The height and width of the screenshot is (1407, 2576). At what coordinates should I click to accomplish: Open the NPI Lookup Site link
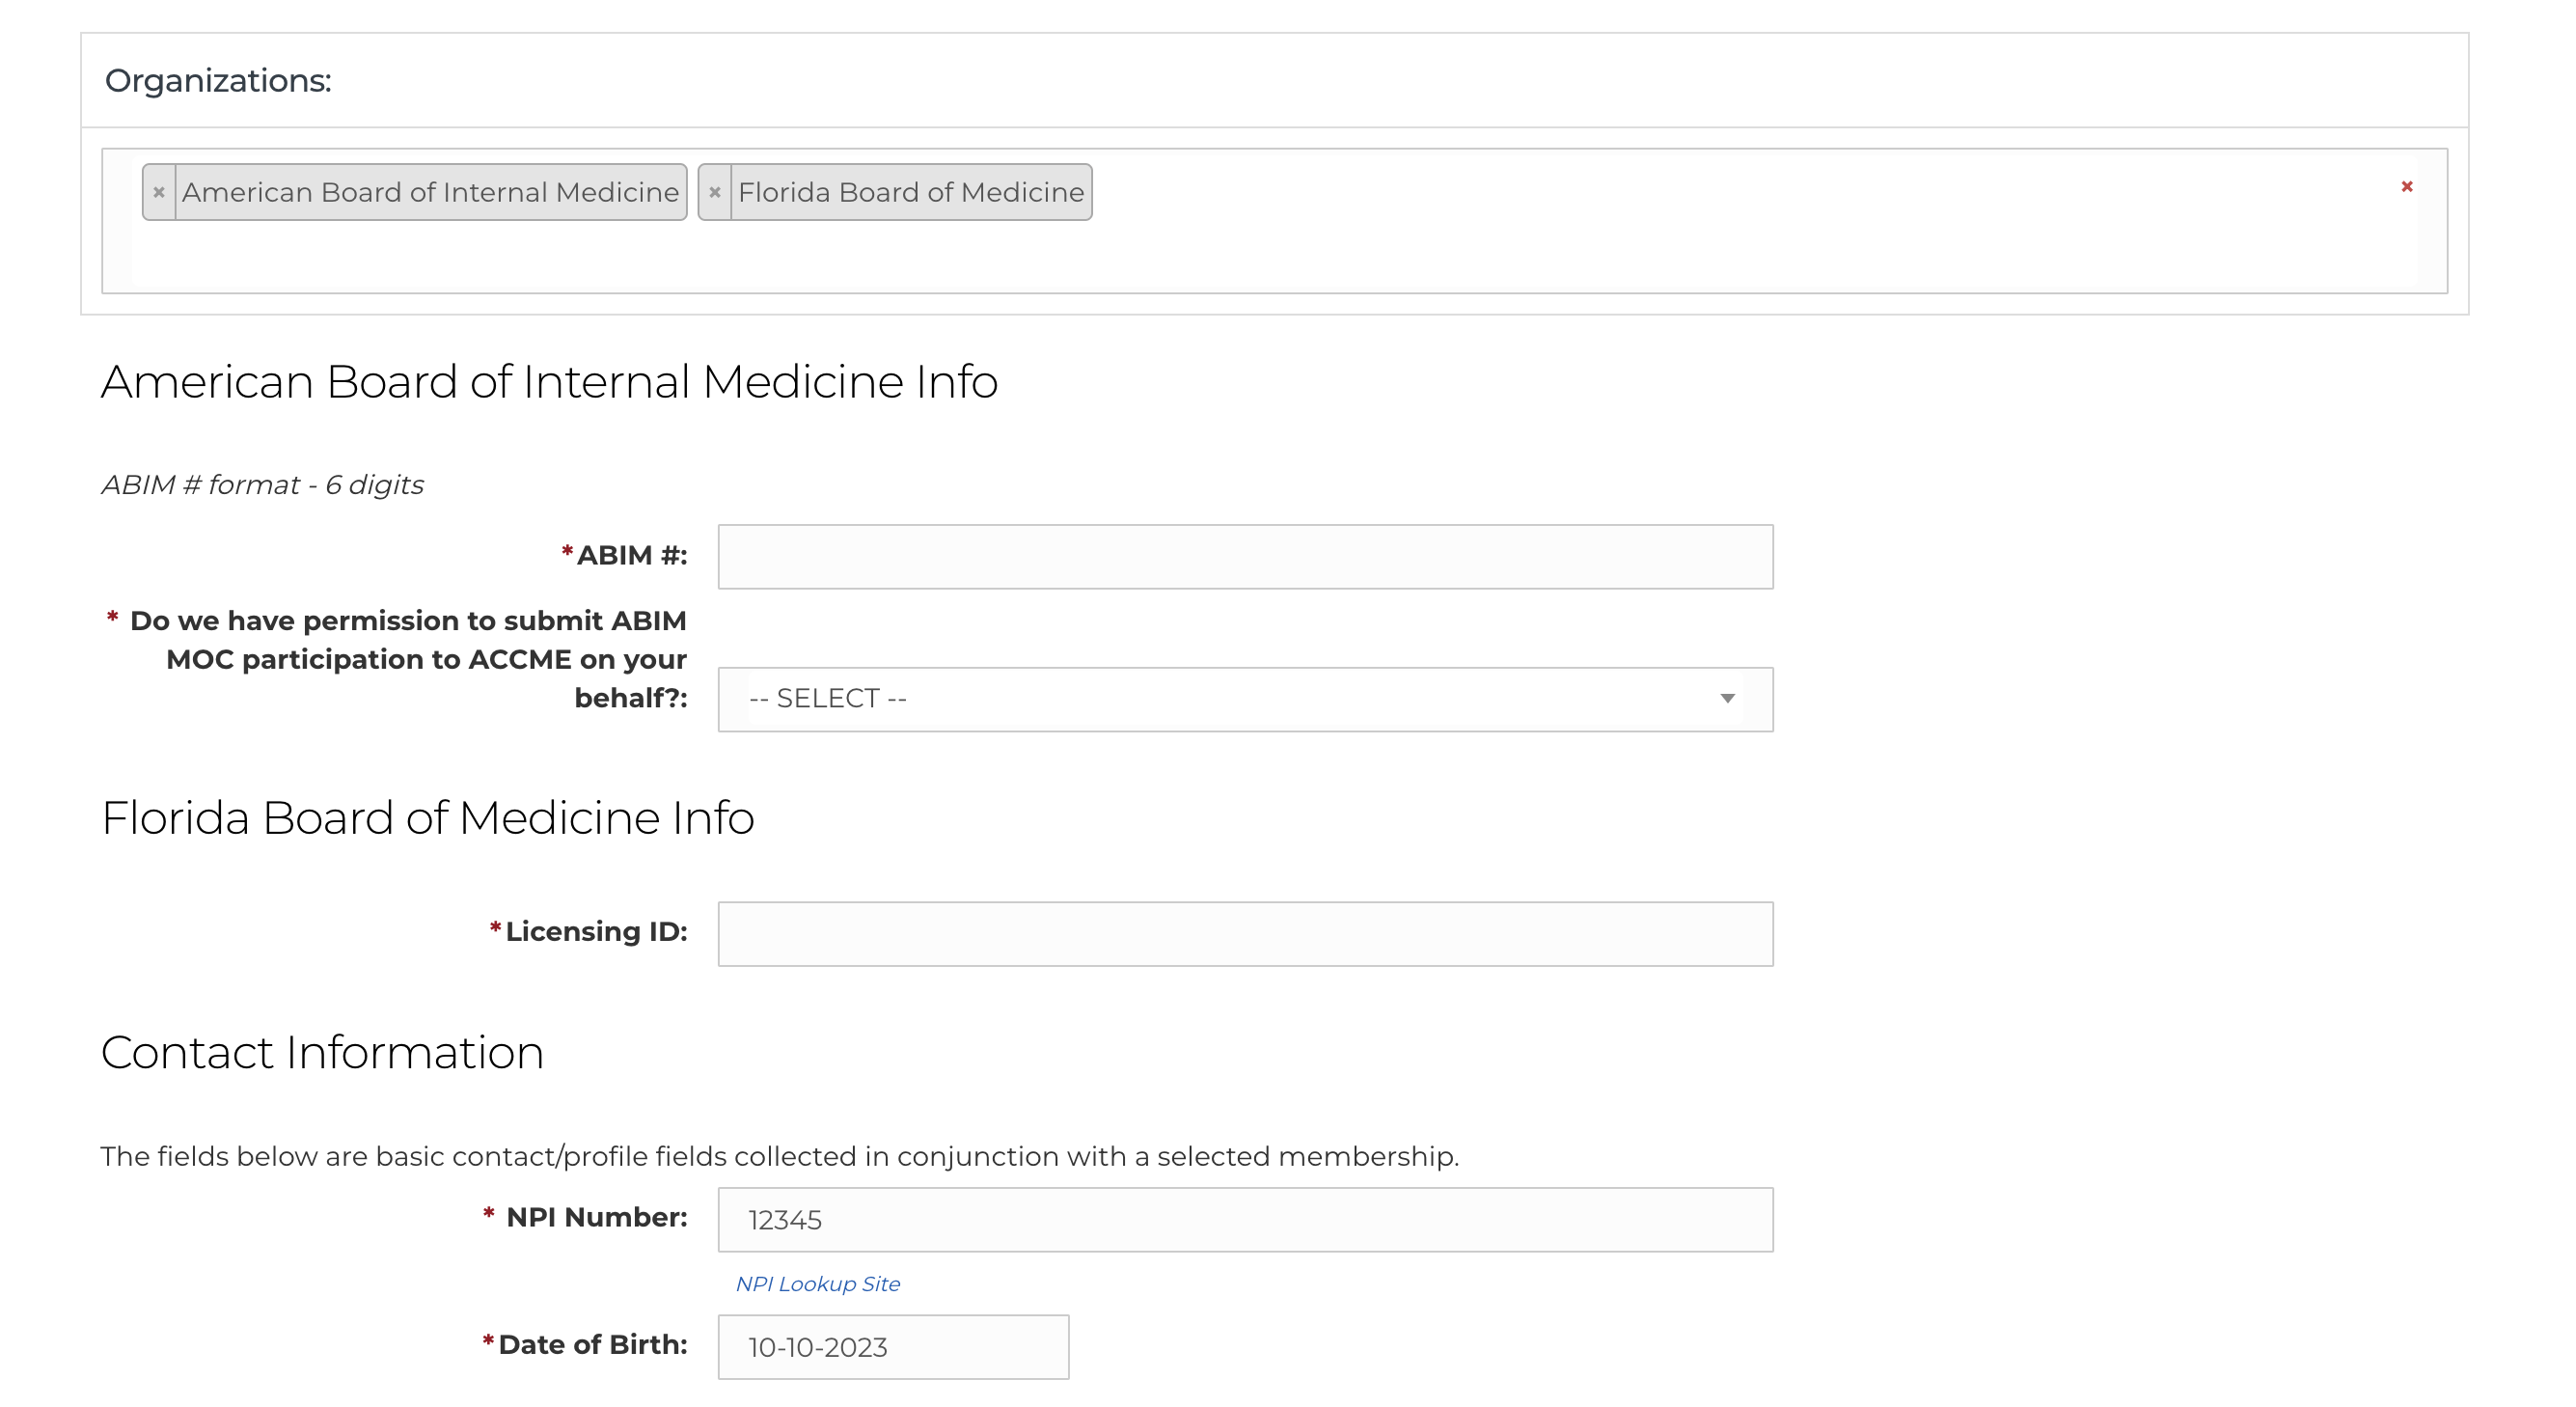(817, 1284)
